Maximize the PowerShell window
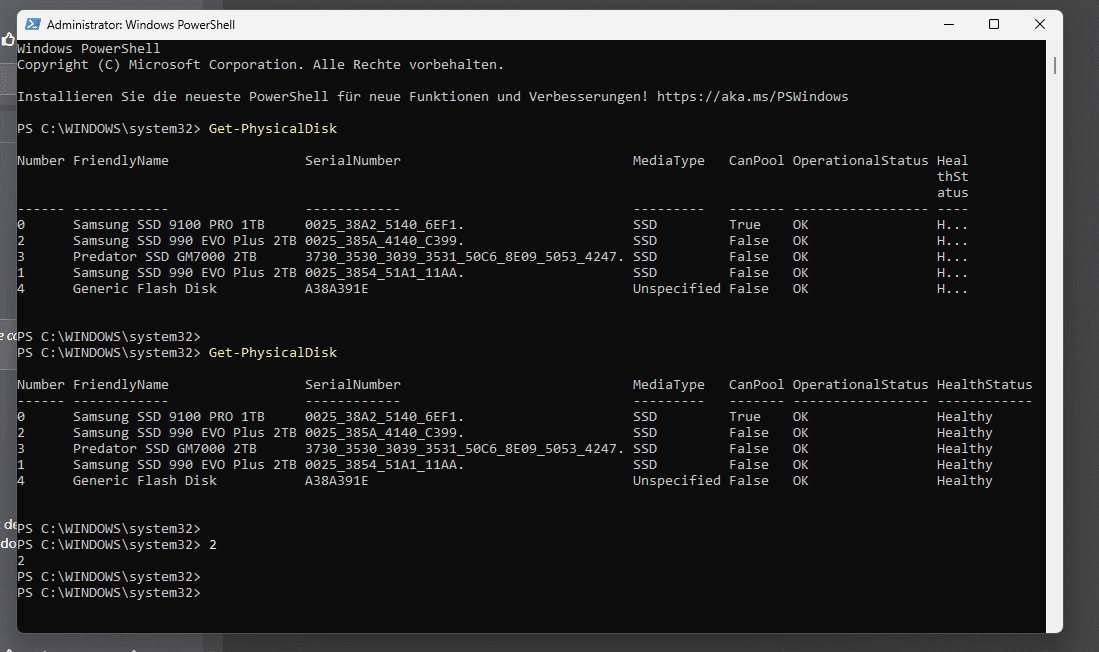1099x652 pixels. pyautogui.click(x=993, y=24)
